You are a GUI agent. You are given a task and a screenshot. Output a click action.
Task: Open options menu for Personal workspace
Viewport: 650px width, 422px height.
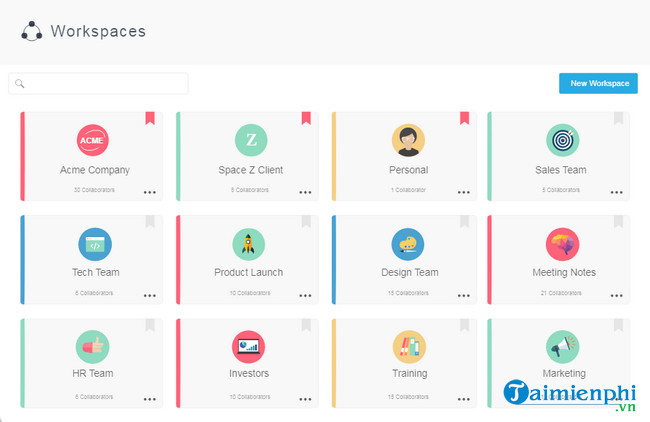coord(463,192)
